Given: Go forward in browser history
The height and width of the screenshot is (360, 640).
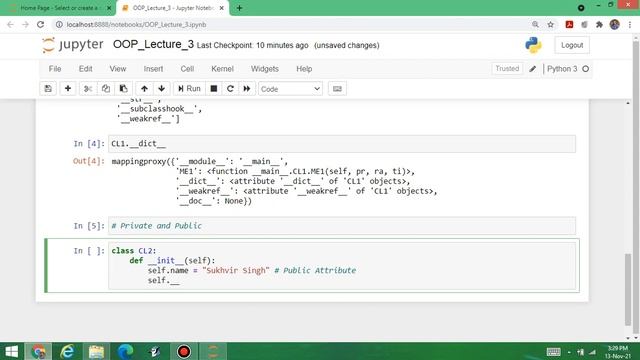Looking at the screenshot, I should pyautogui.click(x=25, y=24).
